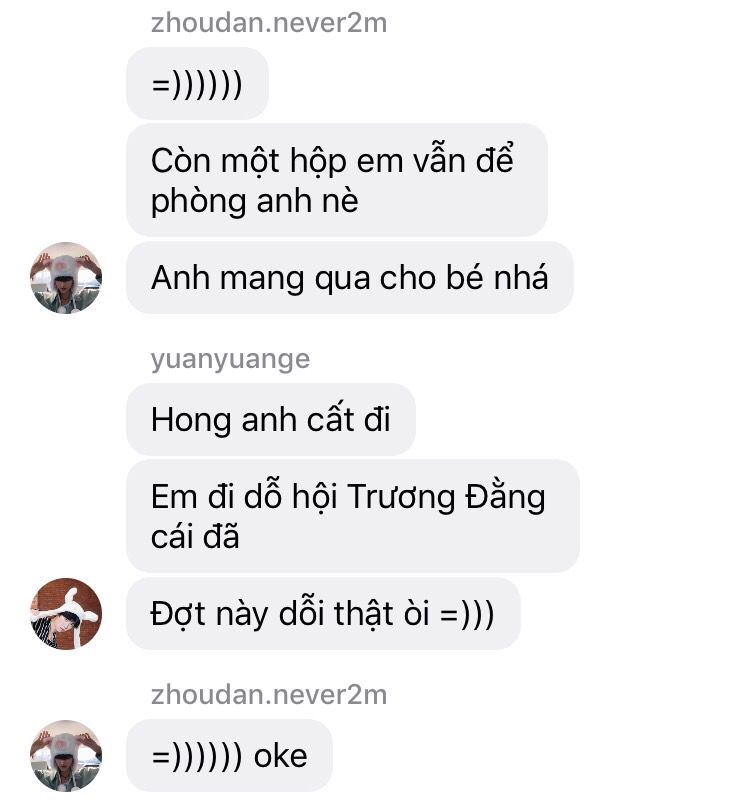The height and width of the screenshot is (800, 750).
Task: Select the bottom "=)))))) oke" message bubble
Action: (229, 756)
